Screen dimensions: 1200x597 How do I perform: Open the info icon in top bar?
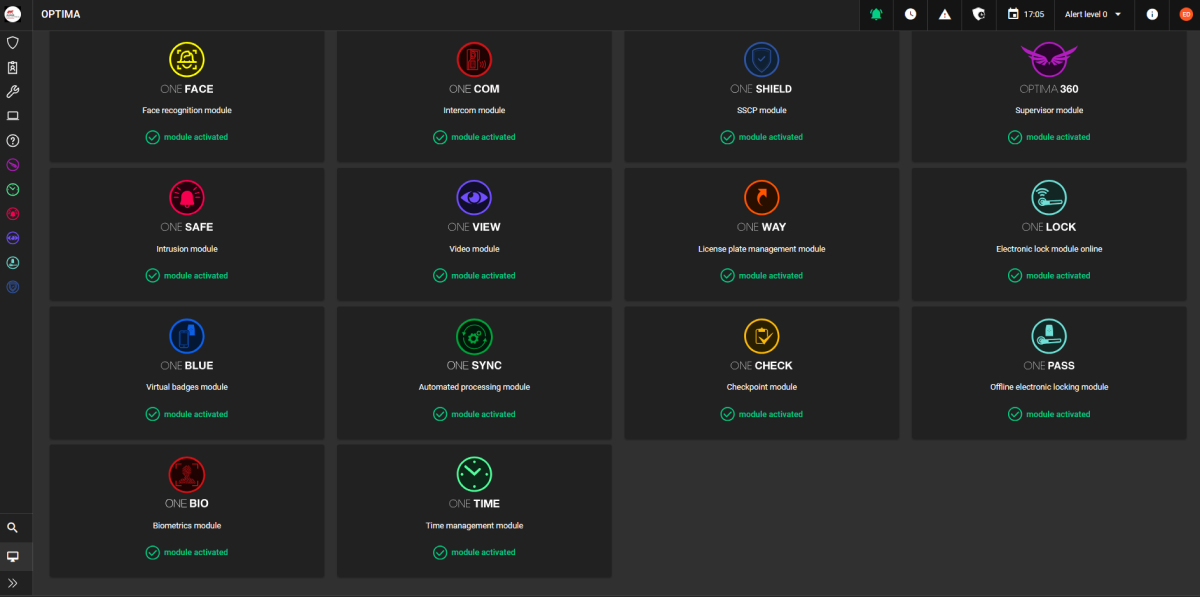(x=1152, y=15)
